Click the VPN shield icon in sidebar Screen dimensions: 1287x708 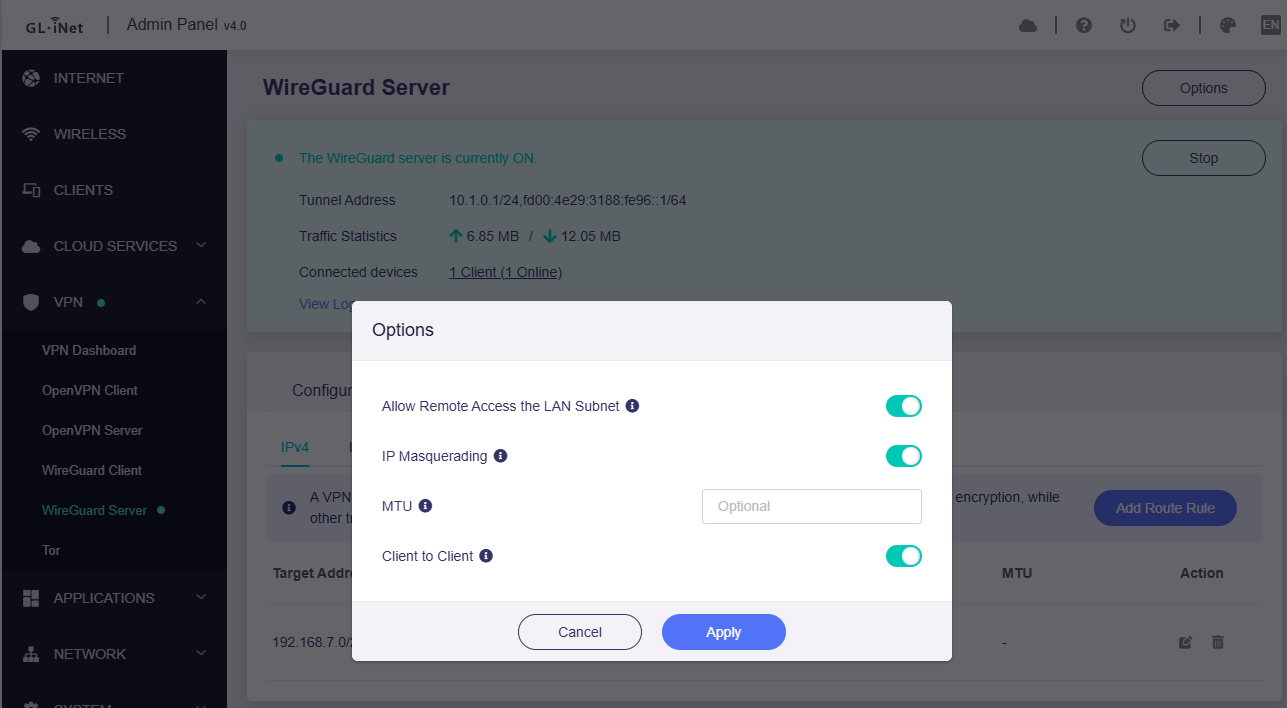tap(31, 302)
